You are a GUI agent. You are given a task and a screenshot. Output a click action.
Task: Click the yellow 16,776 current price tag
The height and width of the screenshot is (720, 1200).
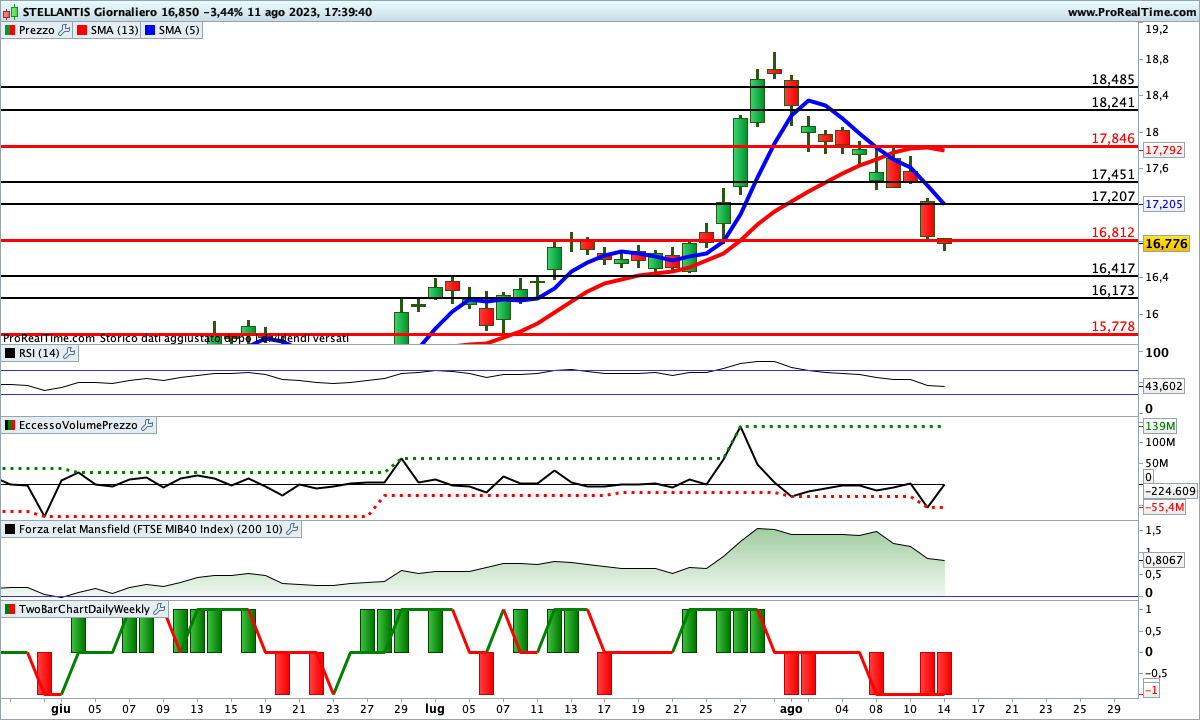point(1166,244)
